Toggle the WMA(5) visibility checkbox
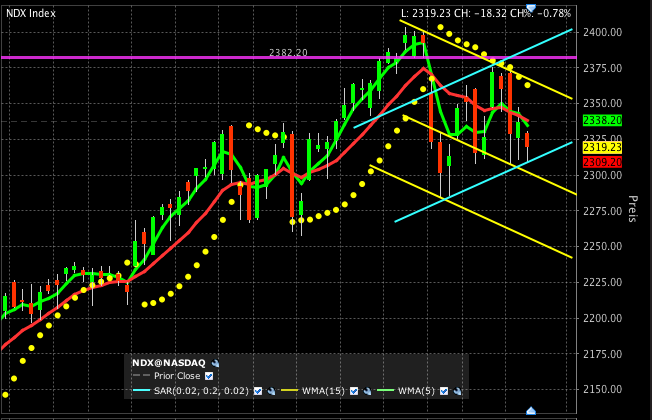This screenshot has height=420, width=652. coord(444,391)
